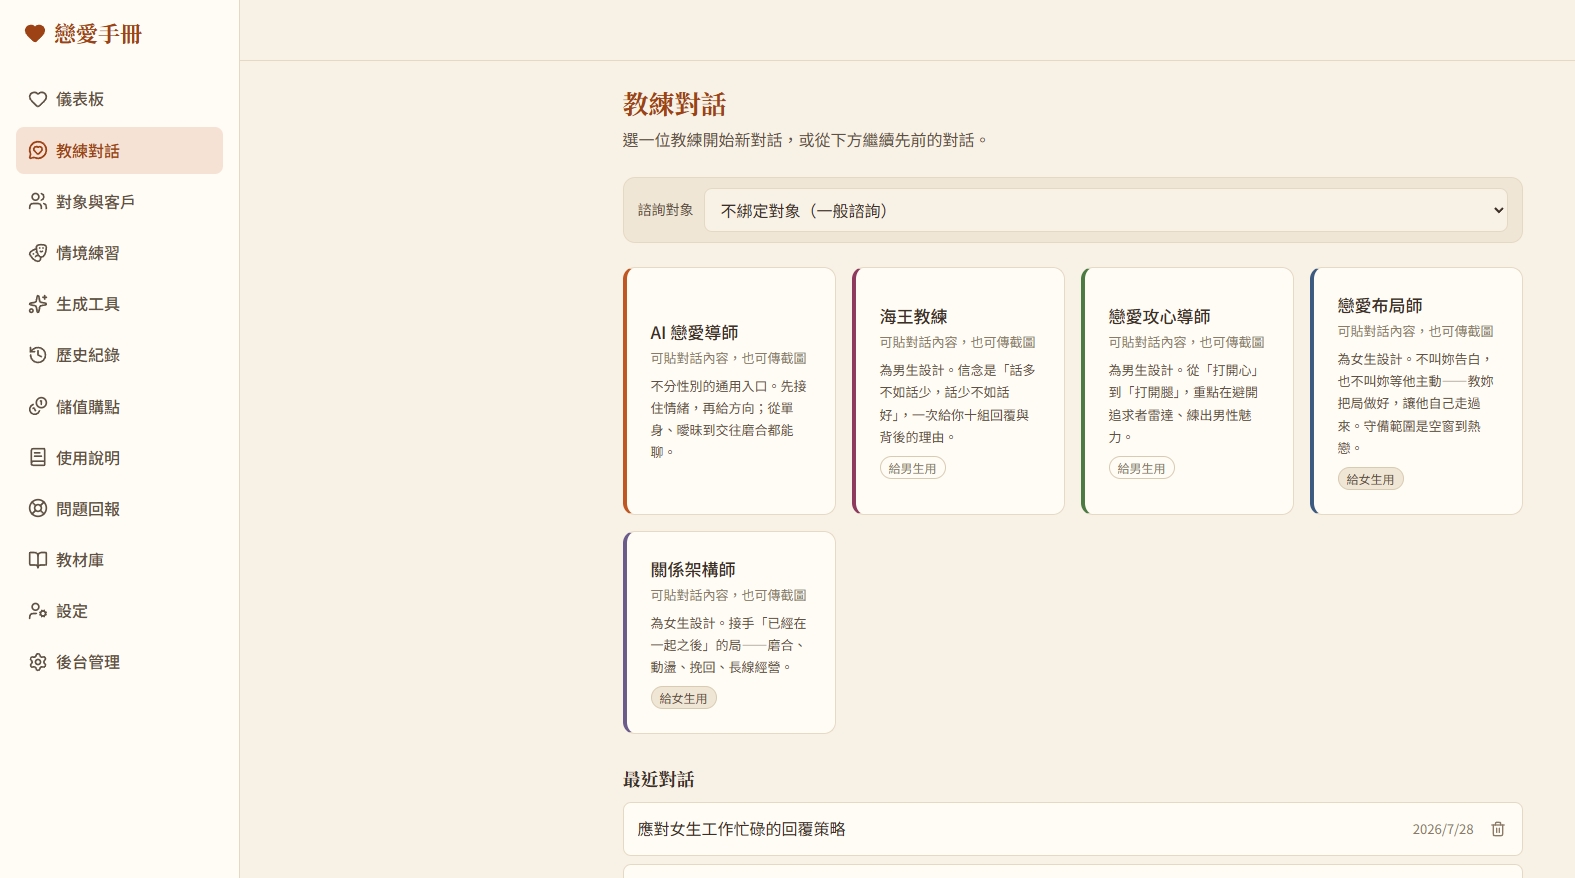
Task: Go to 問題回報 page
Action: click(x=119, y=508)
